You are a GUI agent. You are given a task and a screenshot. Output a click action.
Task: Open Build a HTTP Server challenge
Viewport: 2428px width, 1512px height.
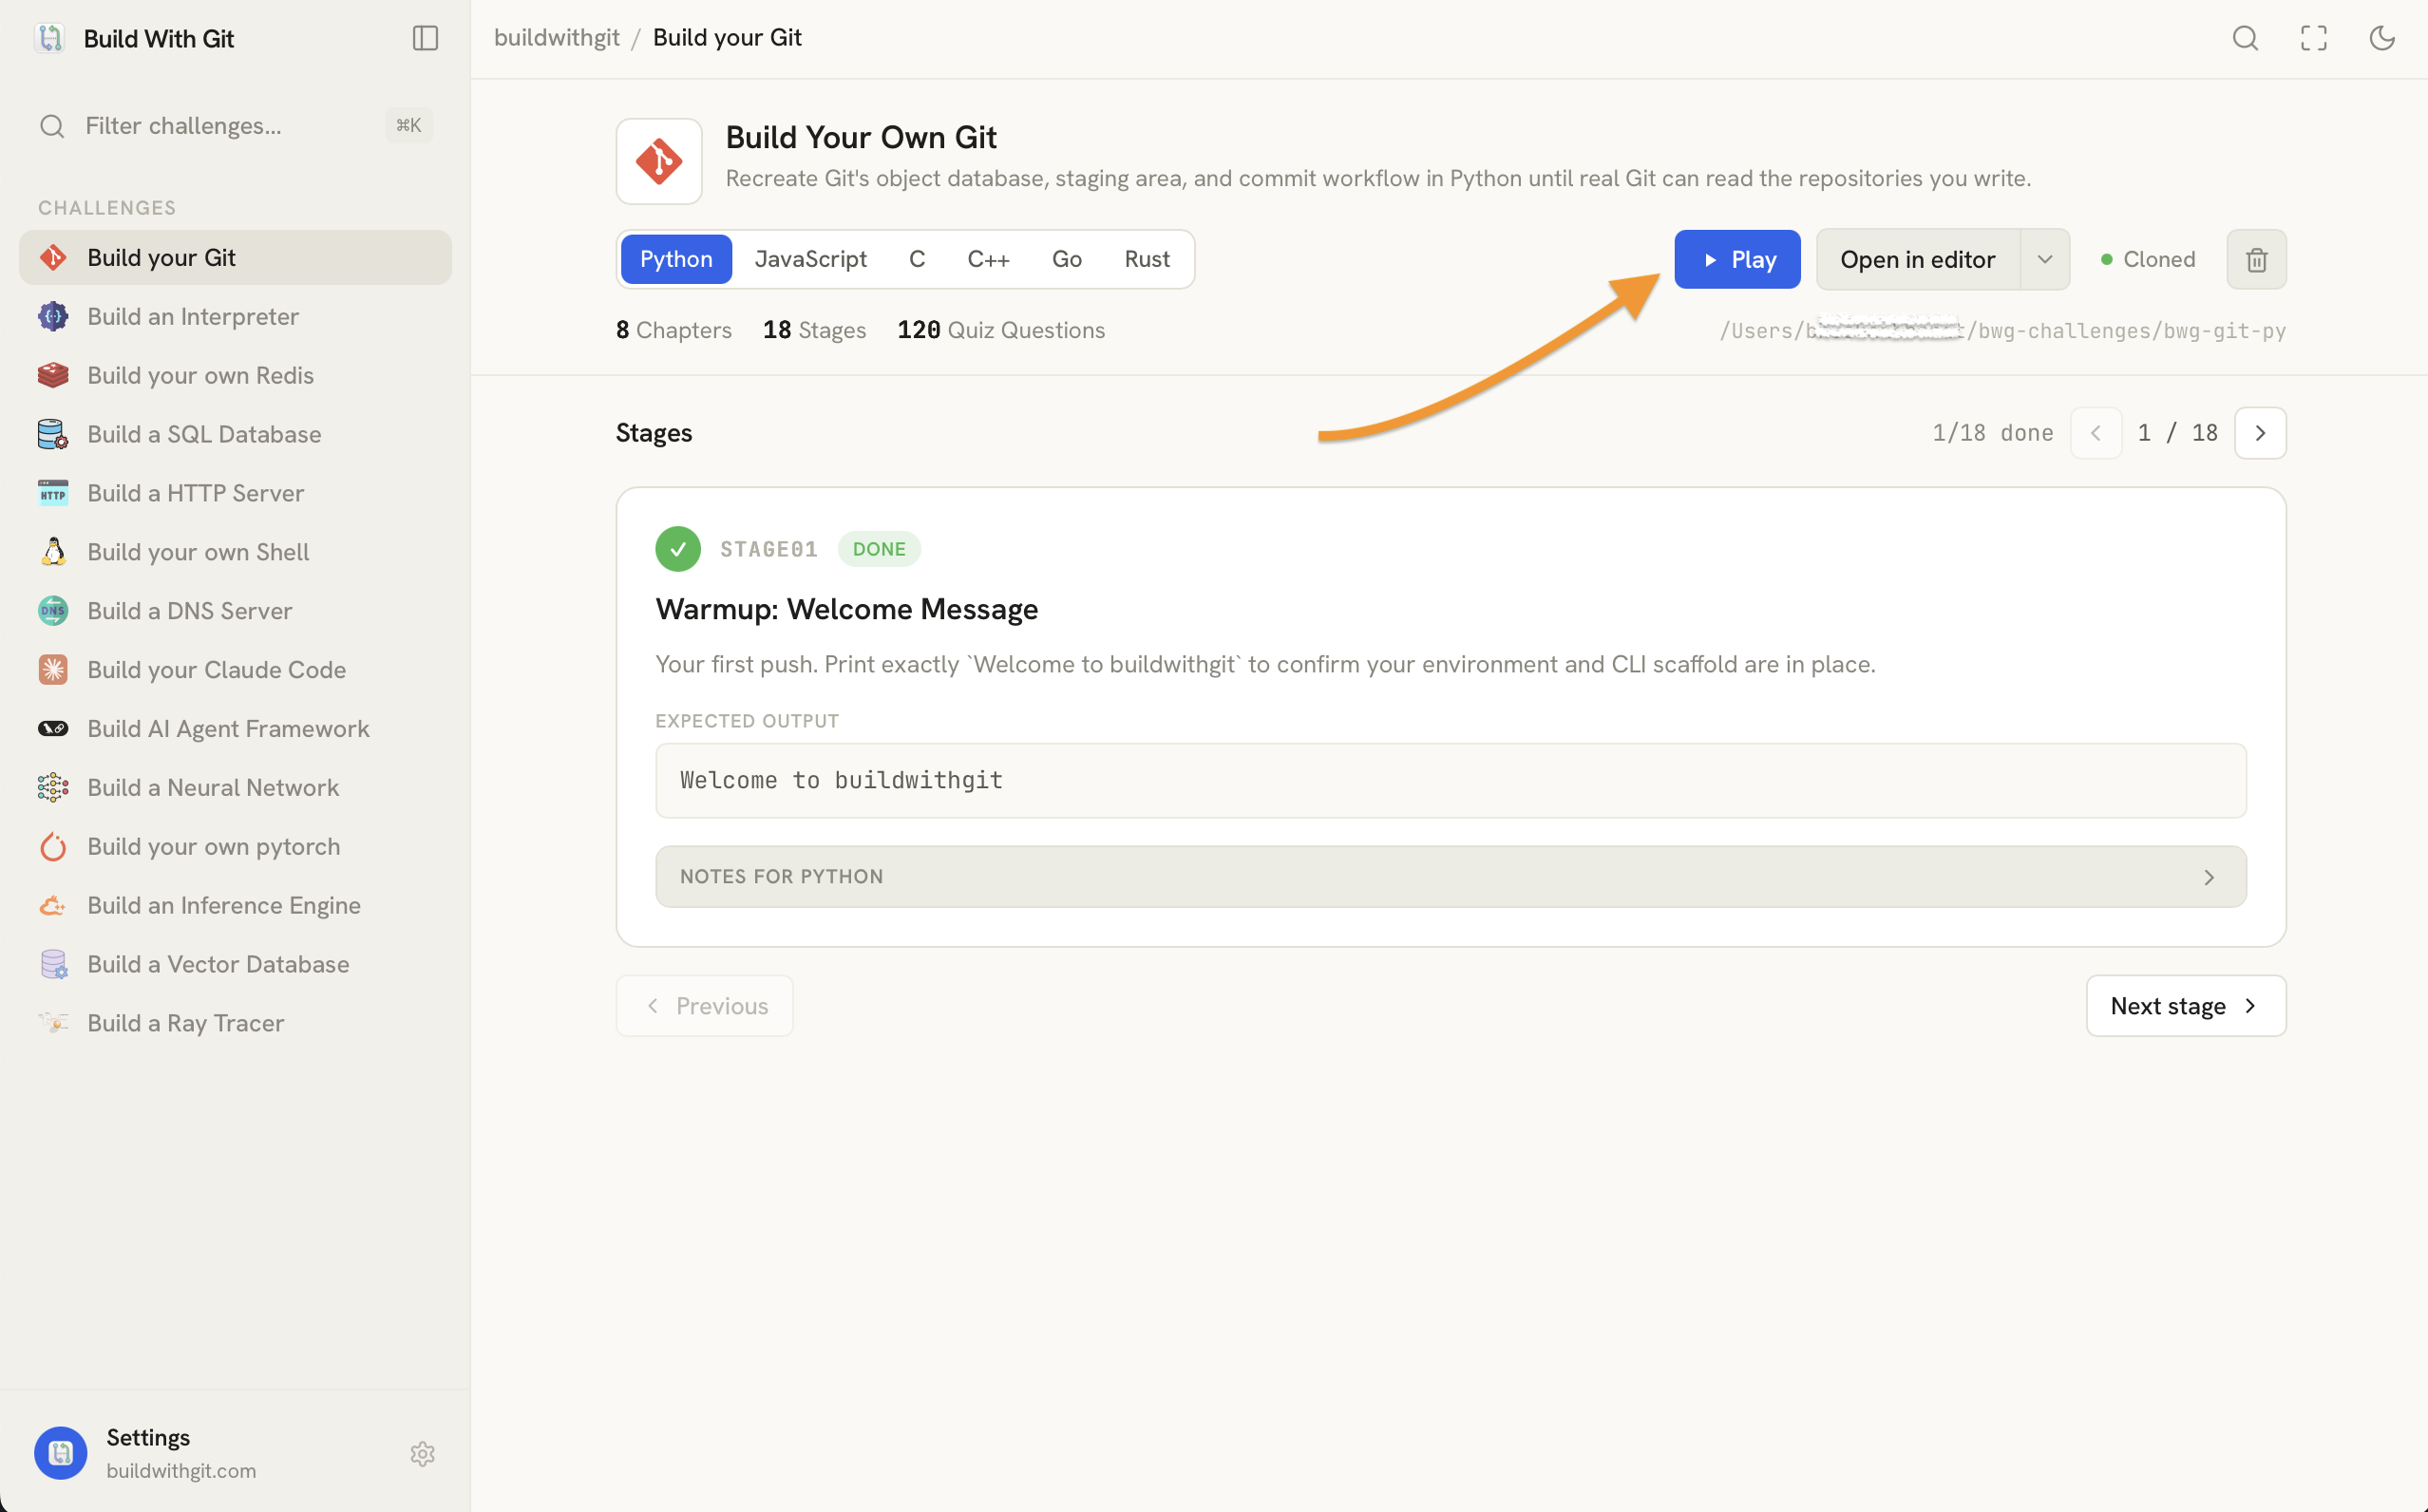235,493
